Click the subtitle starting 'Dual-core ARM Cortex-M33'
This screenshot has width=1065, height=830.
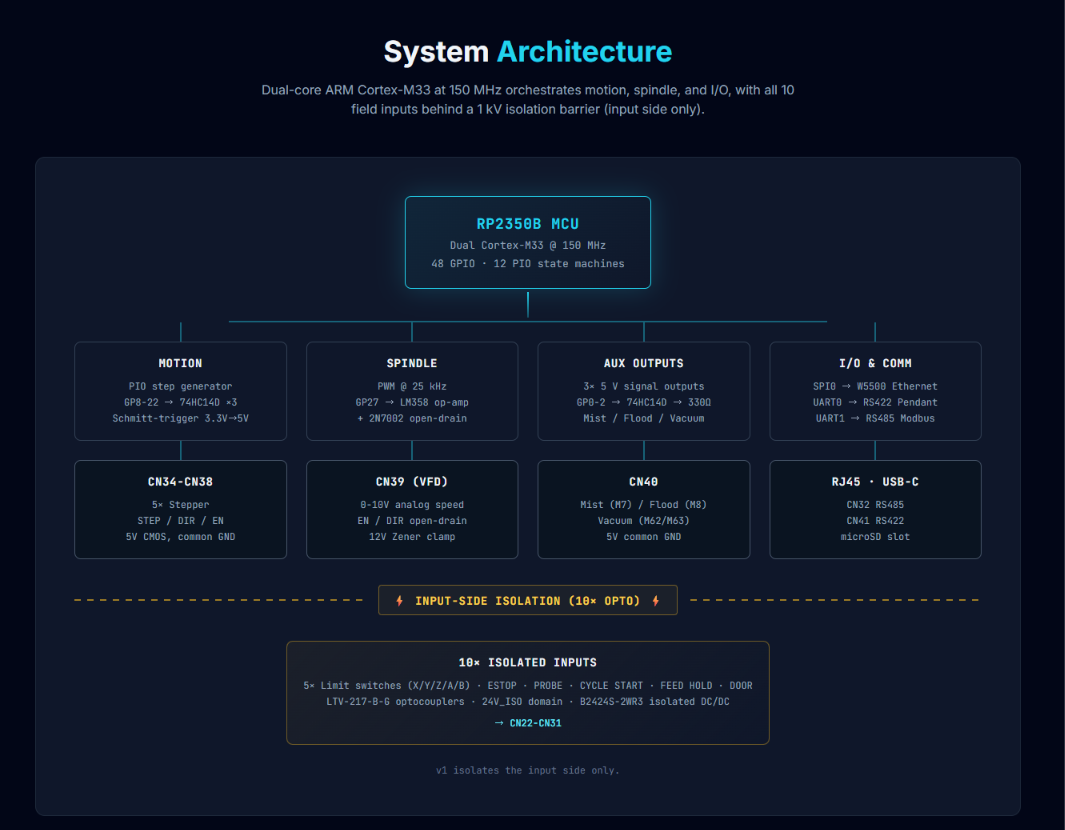[528, 99]
